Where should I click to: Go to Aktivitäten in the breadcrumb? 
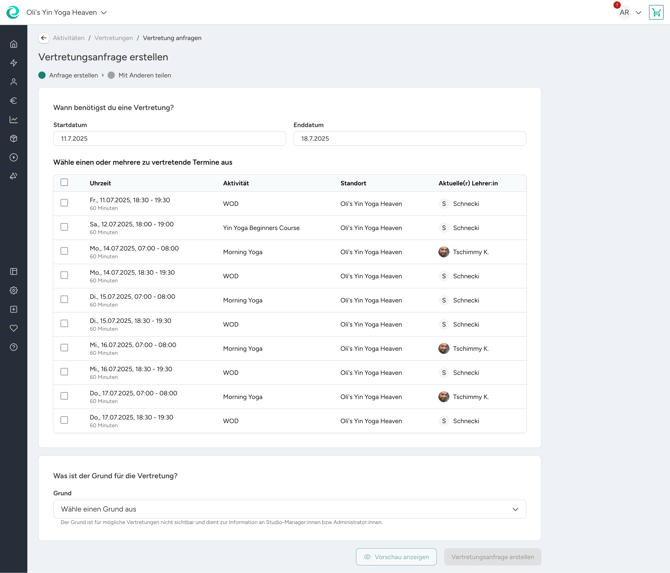point(69,38)
